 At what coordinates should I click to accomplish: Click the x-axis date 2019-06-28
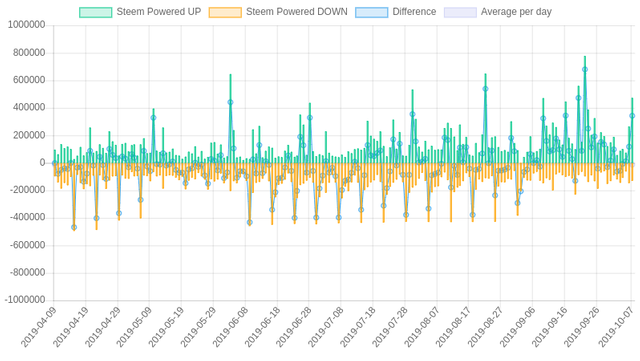(294, 327)
